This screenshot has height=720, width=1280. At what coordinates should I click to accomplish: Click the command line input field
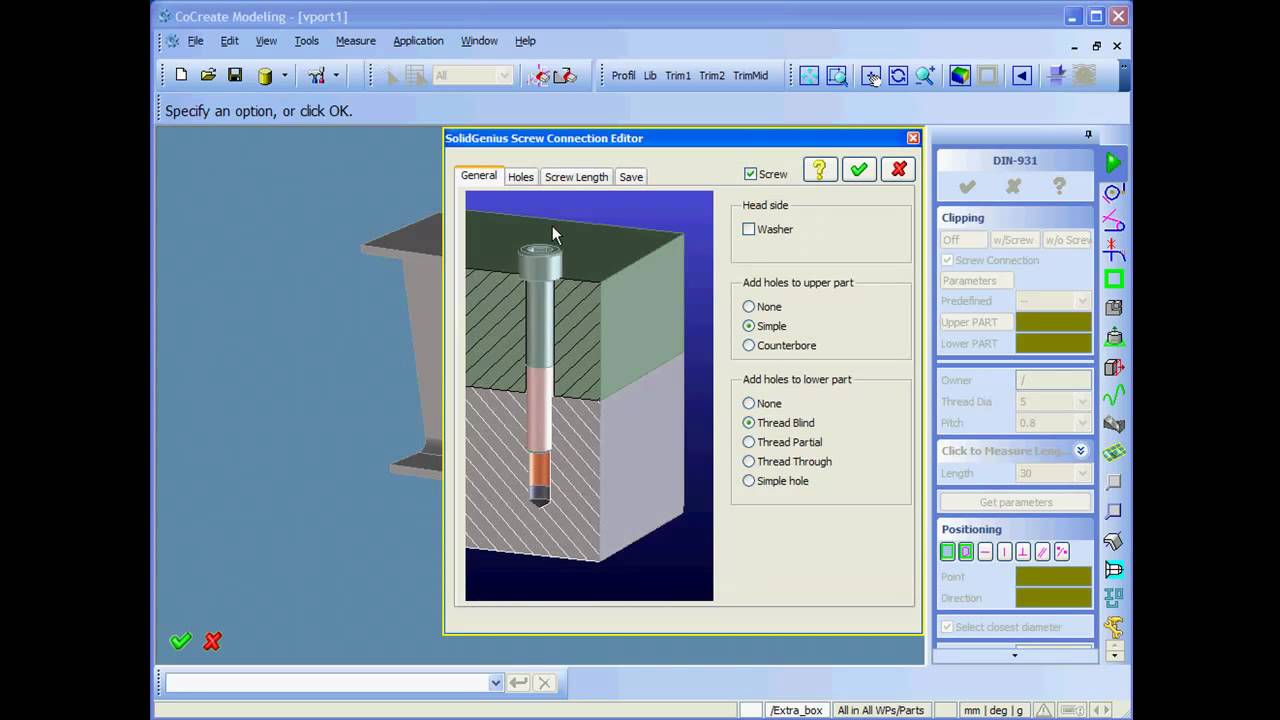[x=327, y=683]
